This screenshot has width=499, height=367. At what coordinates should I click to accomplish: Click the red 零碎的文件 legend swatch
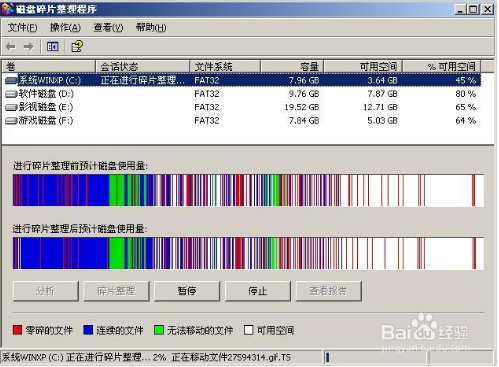(x=17, y=330)
